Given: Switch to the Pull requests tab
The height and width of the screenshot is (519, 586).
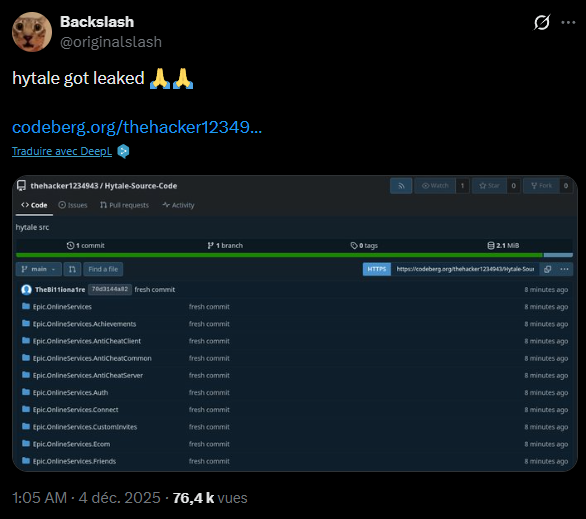Looking at the screenshot, I should [x=124, y=205].
